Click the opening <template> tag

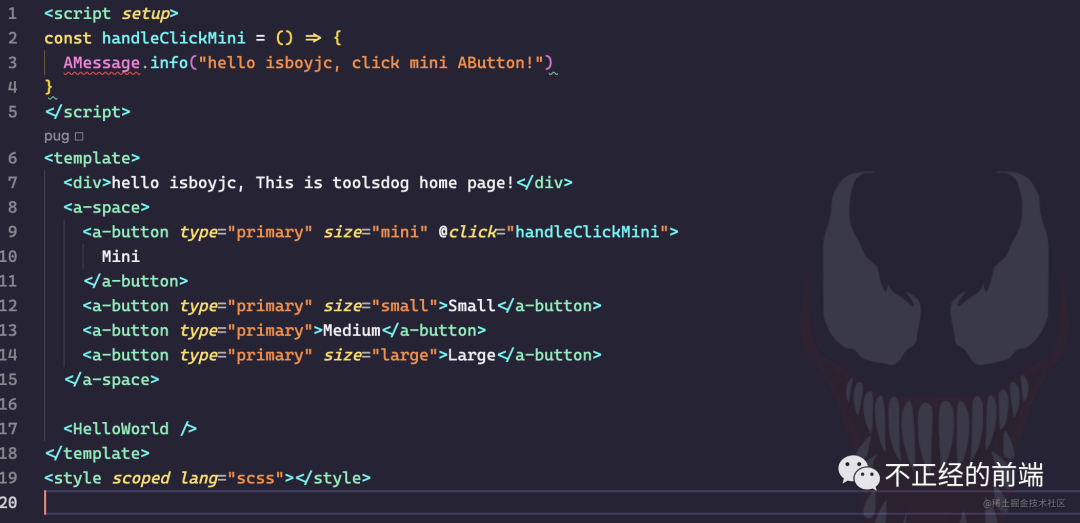click(x=92, y=158)
